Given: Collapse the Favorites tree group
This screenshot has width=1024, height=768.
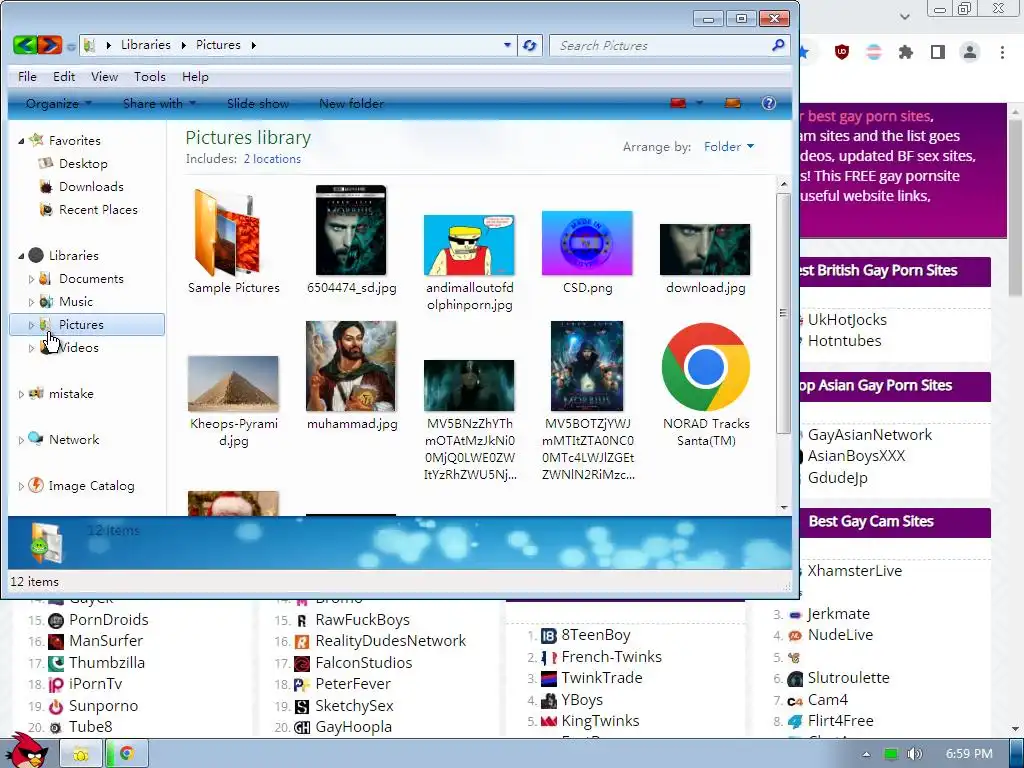Looking at the screenshot, I should coord(21,141).
